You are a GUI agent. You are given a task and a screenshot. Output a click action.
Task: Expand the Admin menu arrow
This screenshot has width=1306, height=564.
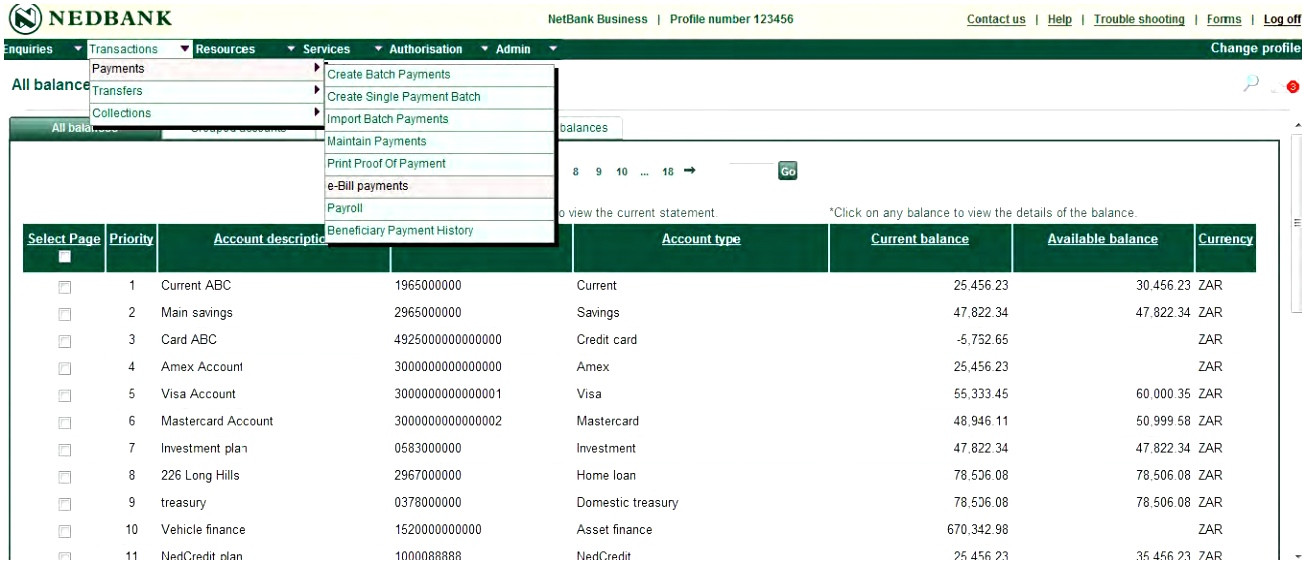(x=551, y=49)
